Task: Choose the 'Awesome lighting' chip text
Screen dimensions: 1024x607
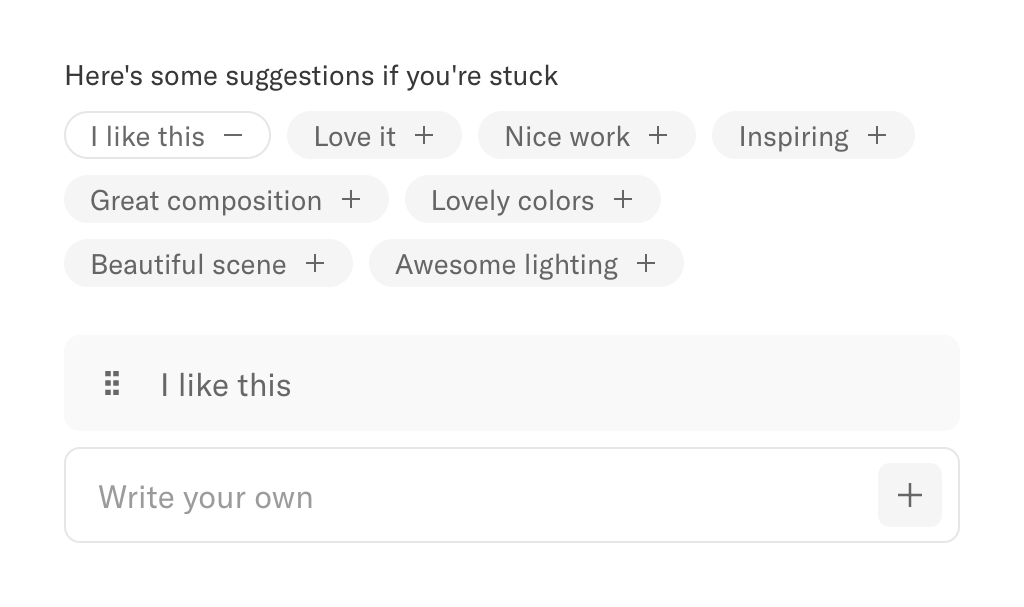Action: 506,264
